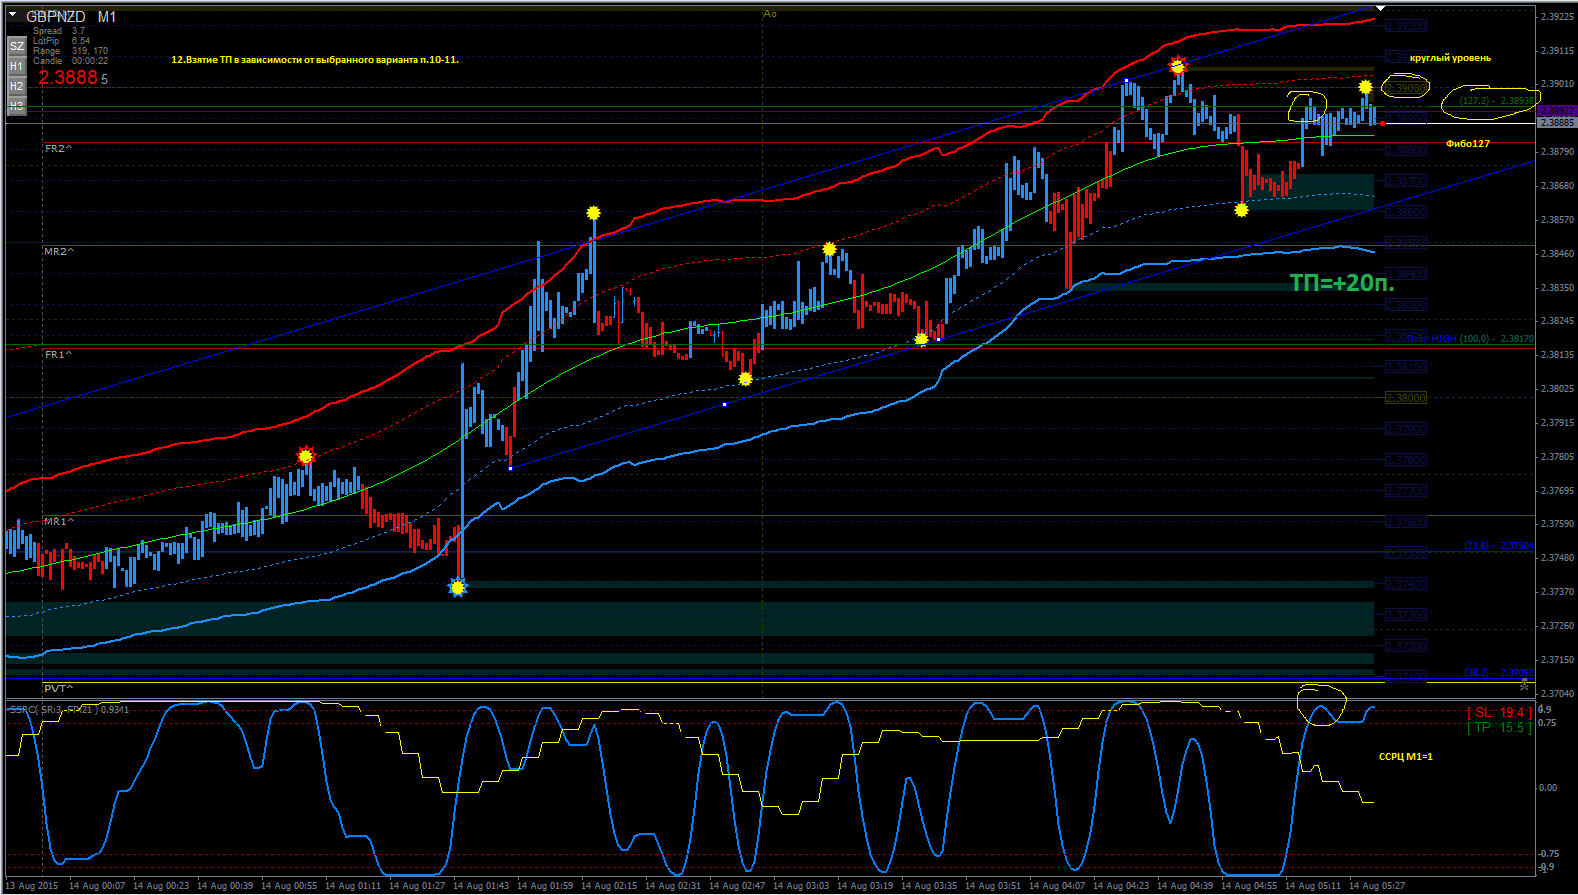Click the 2.39225 price axis value
1578x895 pixels.
(x=1557, y=17)
